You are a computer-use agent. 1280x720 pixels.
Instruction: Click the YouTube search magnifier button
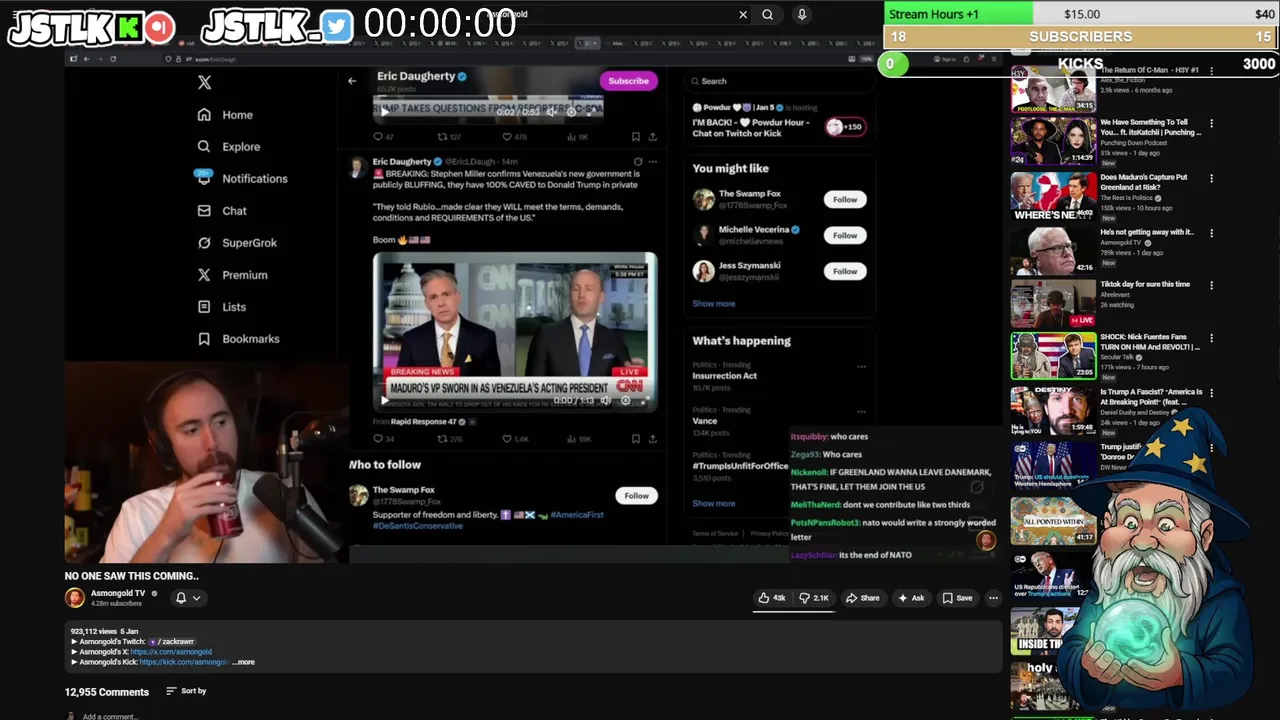[767, 14]
